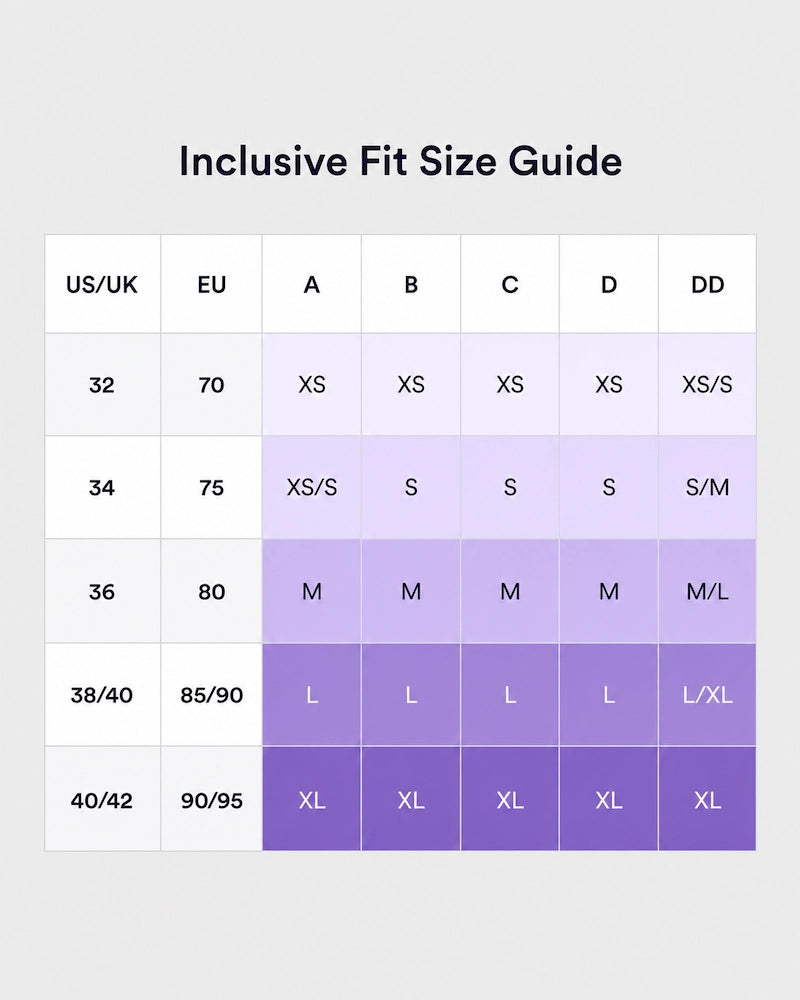Click the 40/42 US/UK size cell

pos(102,799)
